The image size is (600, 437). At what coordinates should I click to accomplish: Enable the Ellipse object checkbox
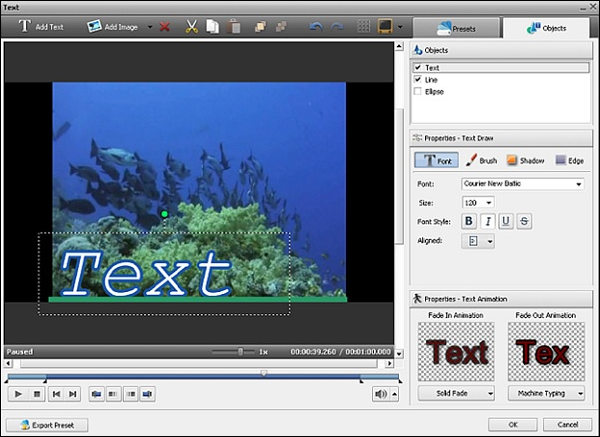coord(418,91)
